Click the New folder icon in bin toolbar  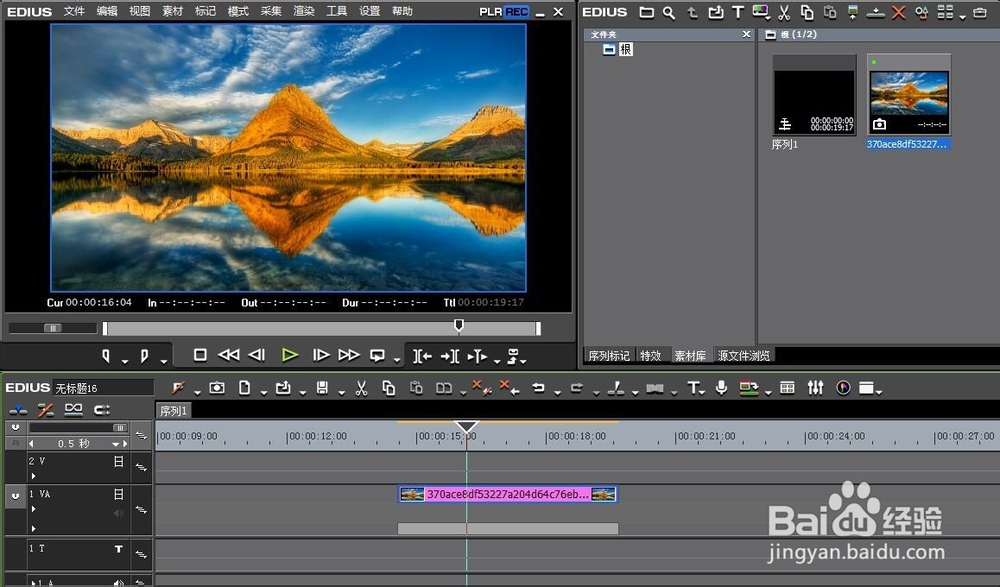(647, 12)
